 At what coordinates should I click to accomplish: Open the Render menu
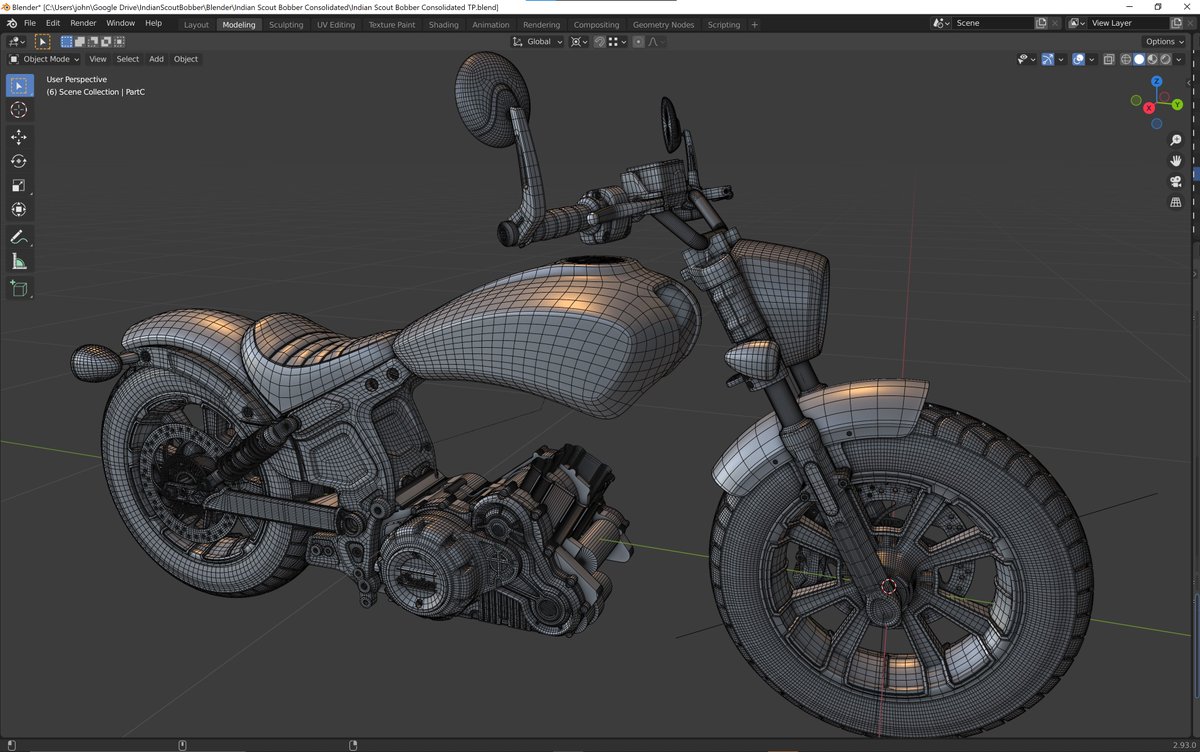coord(83,23)
